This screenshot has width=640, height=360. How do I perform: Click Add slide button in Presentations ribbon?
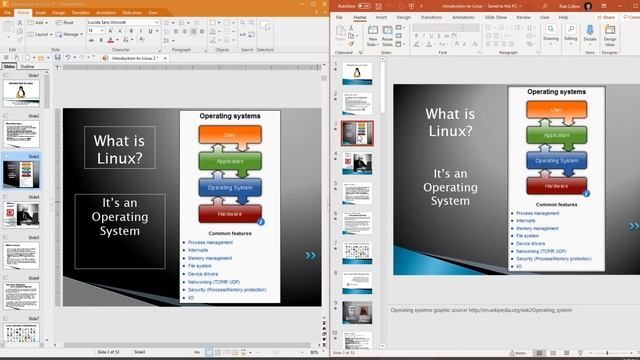click(x=38, y=22)
